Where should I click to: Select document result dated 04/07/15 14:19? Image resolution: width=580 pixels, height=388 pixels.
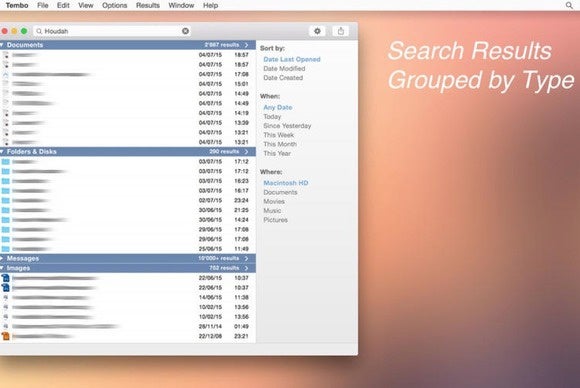(128, 113)
